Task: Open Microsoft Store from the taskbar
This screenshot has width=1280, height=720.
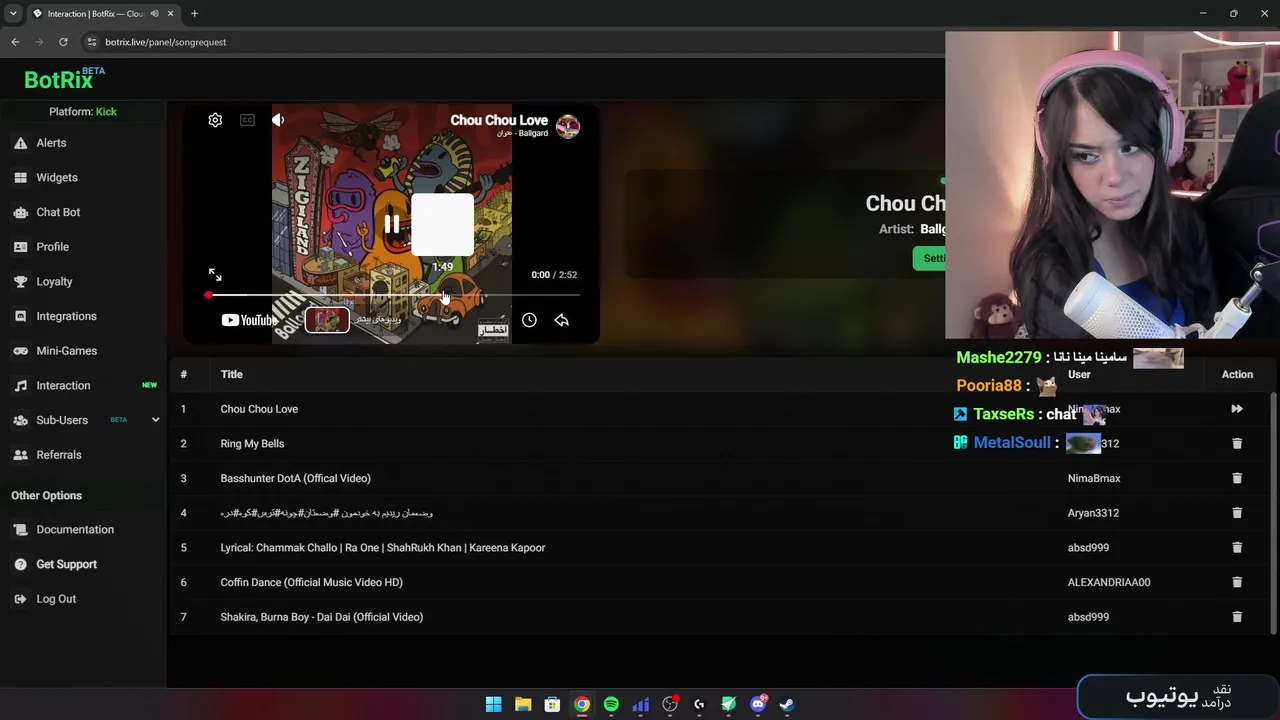Action: click(x=552, y=704)
